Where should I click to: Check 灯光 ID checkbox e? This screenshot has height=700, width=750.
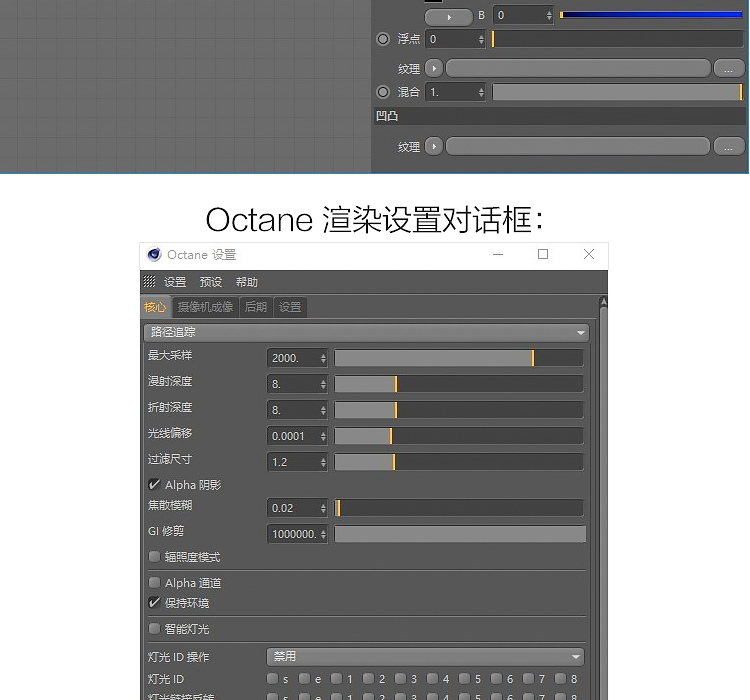coord(304,678)
